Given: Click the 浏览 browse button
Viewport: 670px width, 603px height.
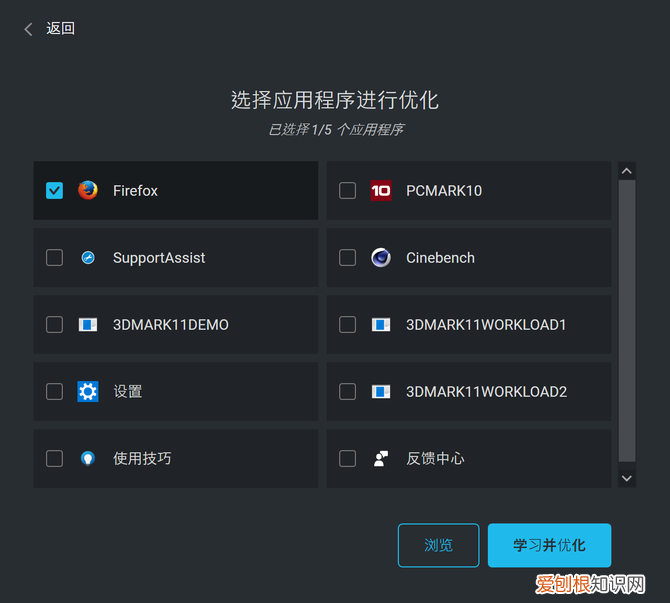Looking at the screenshot, I should 438,545.
